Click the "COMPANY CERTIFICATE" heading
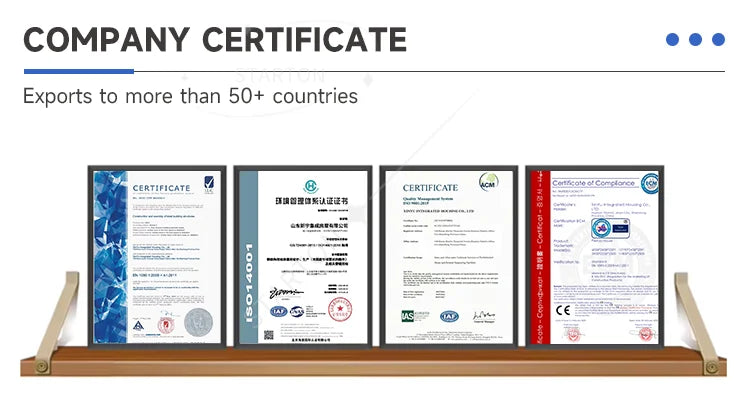The image size is (750, 393). [x=215, y=40]
